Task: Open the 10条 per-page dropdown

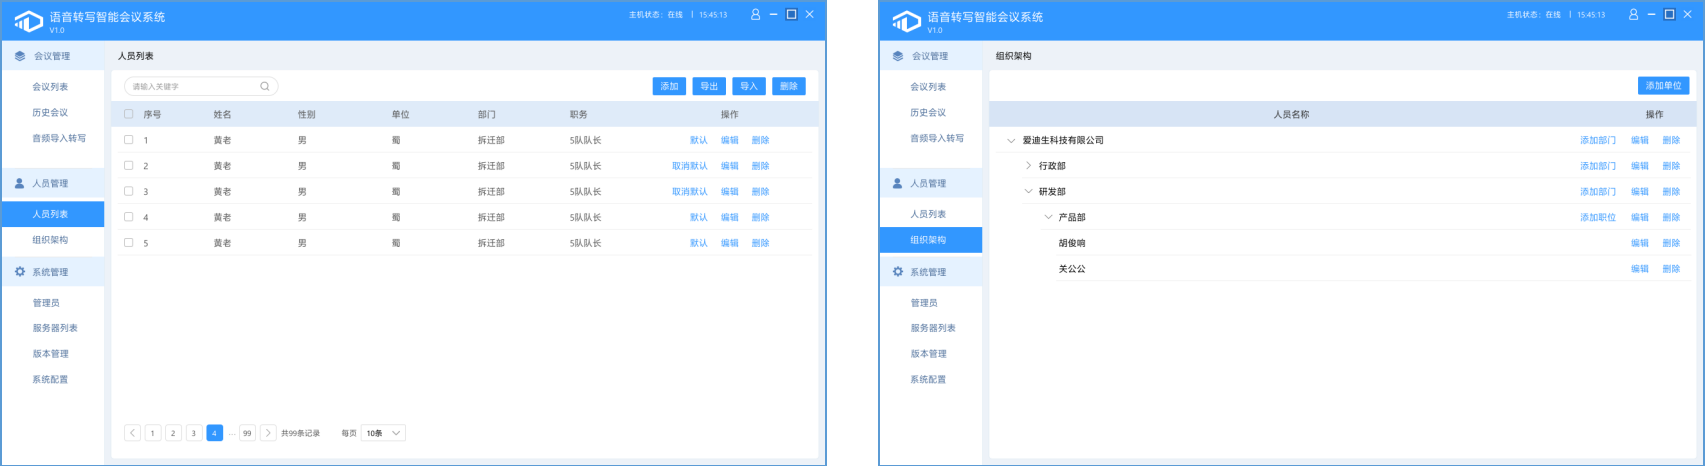Action: point(383,433)
